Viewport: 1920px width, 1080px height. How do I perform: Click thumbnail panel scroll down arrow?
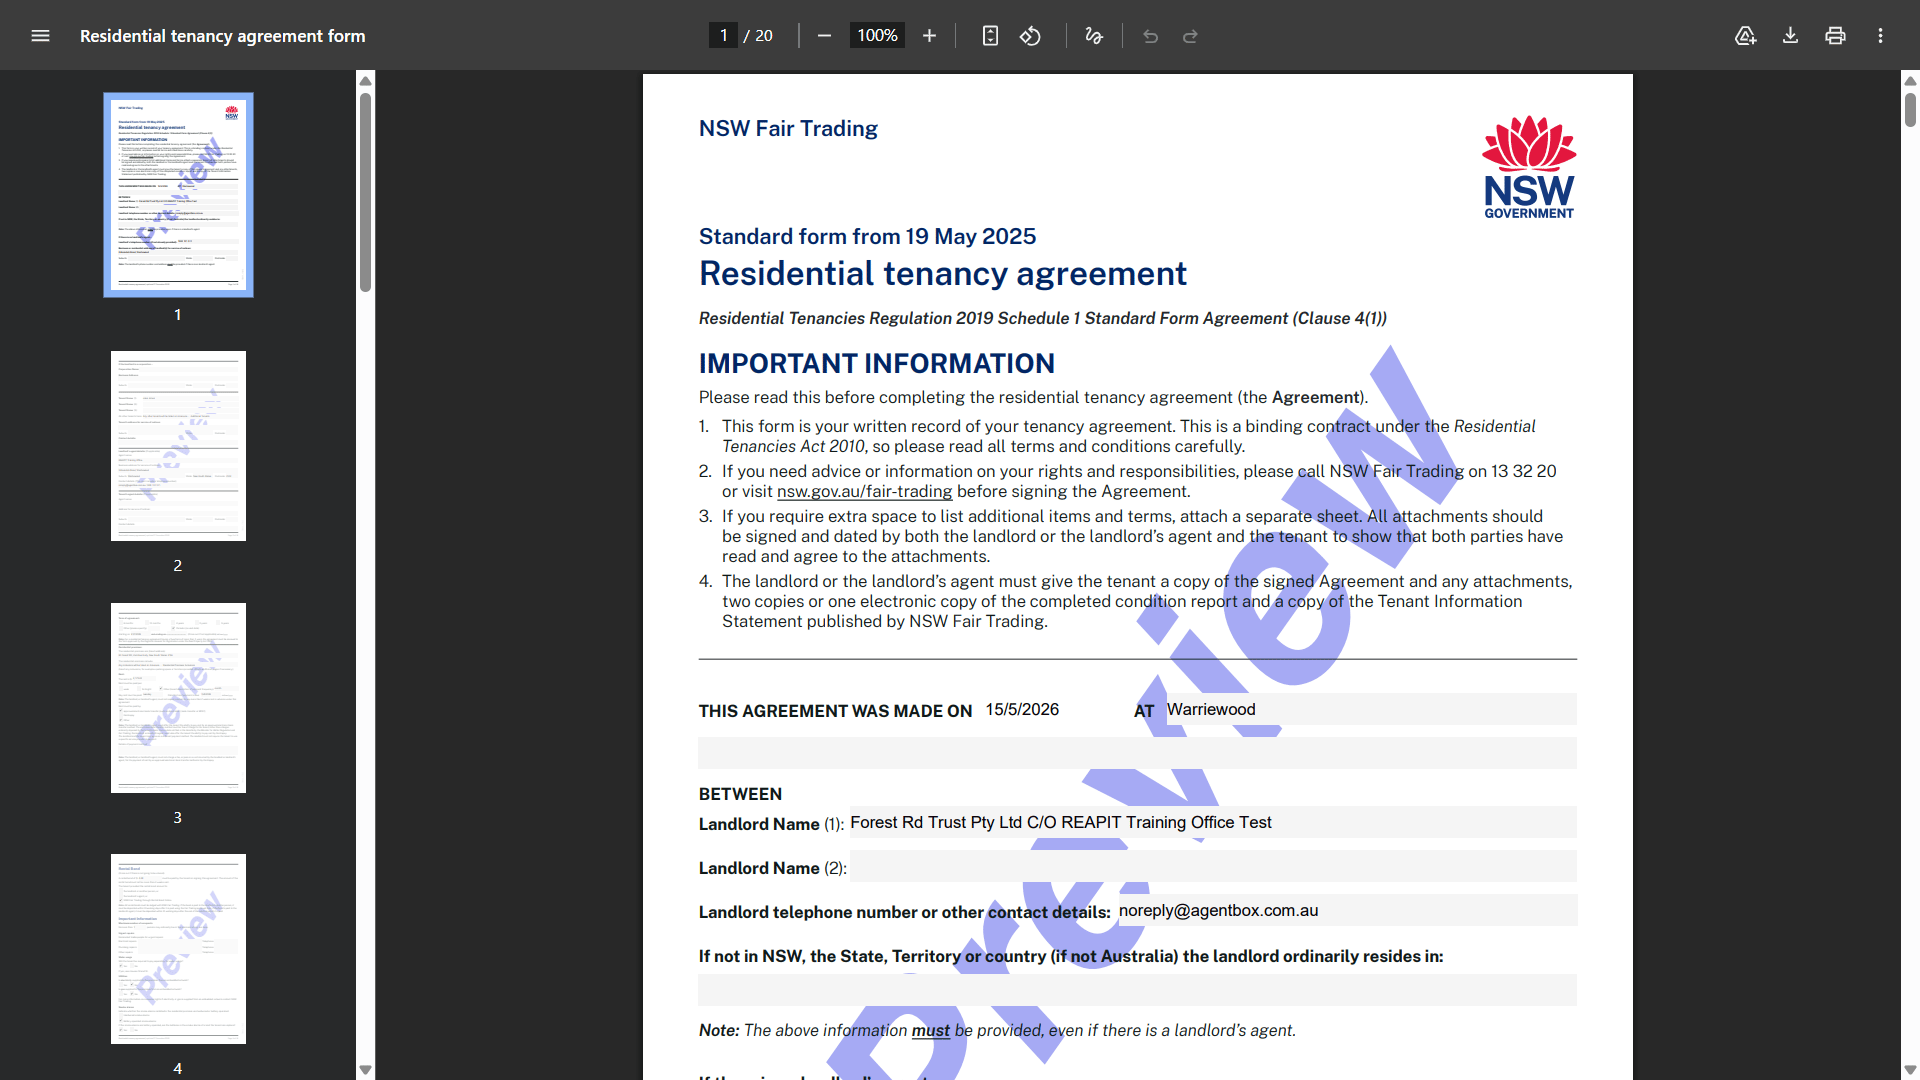tap(366, 1069)
